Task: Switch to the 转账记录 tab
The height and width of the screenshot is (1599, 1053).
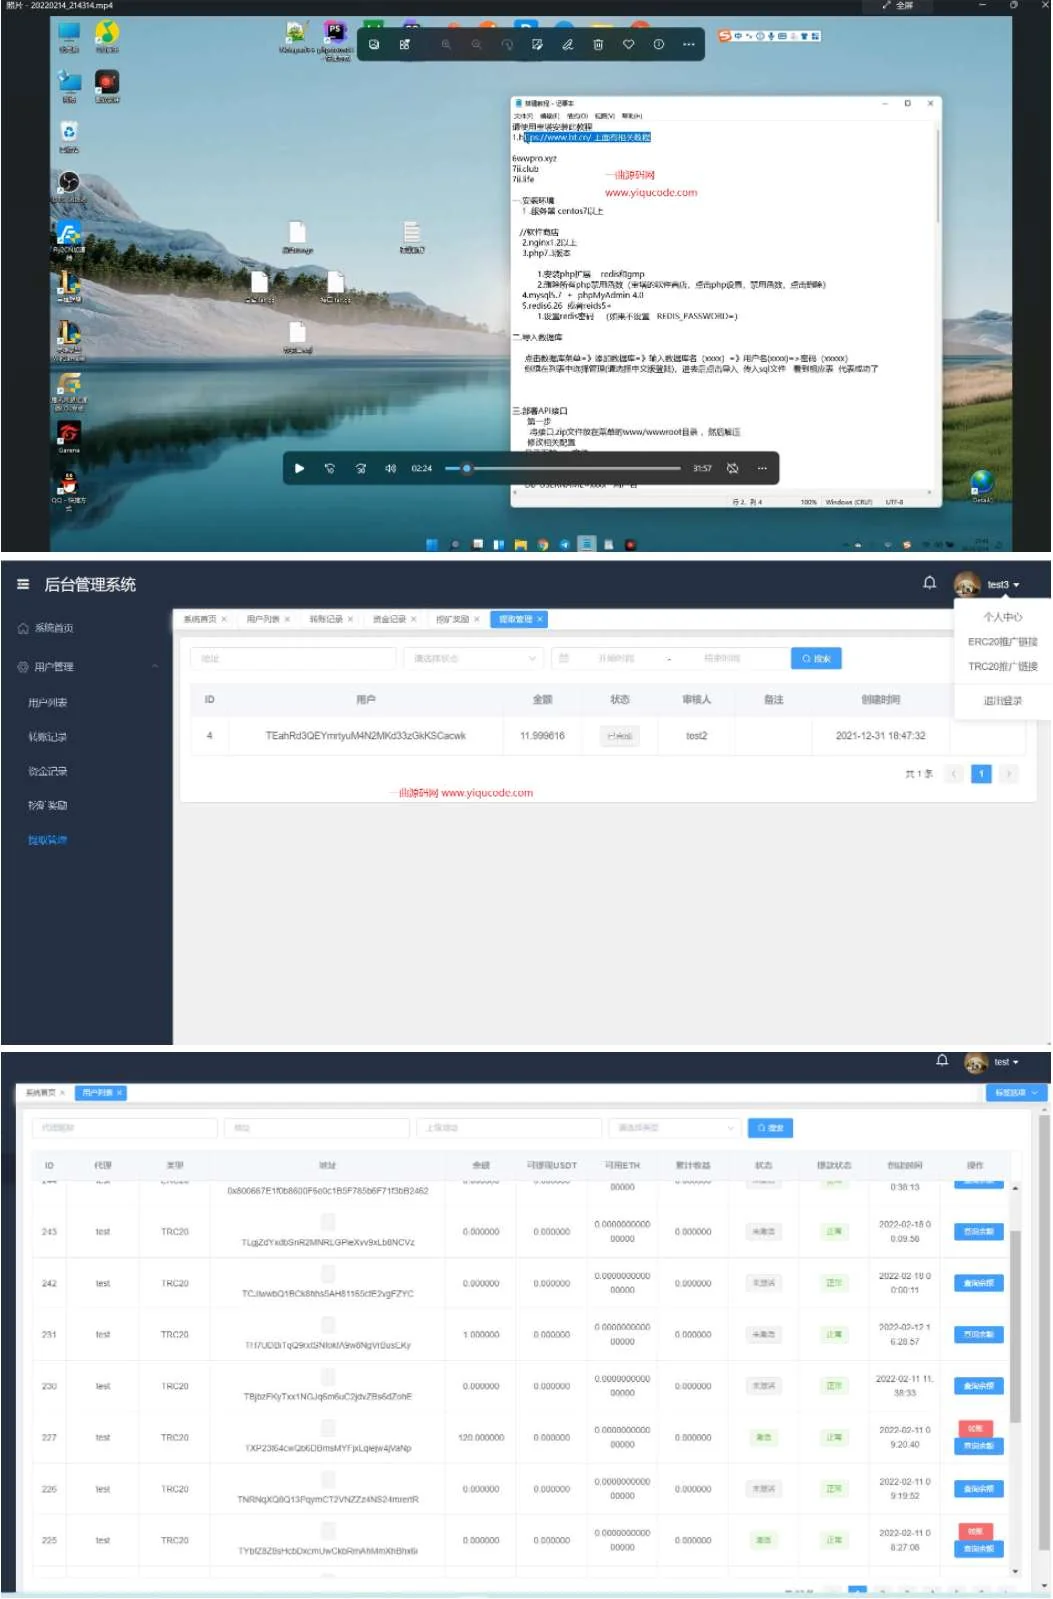Action: 326,619
